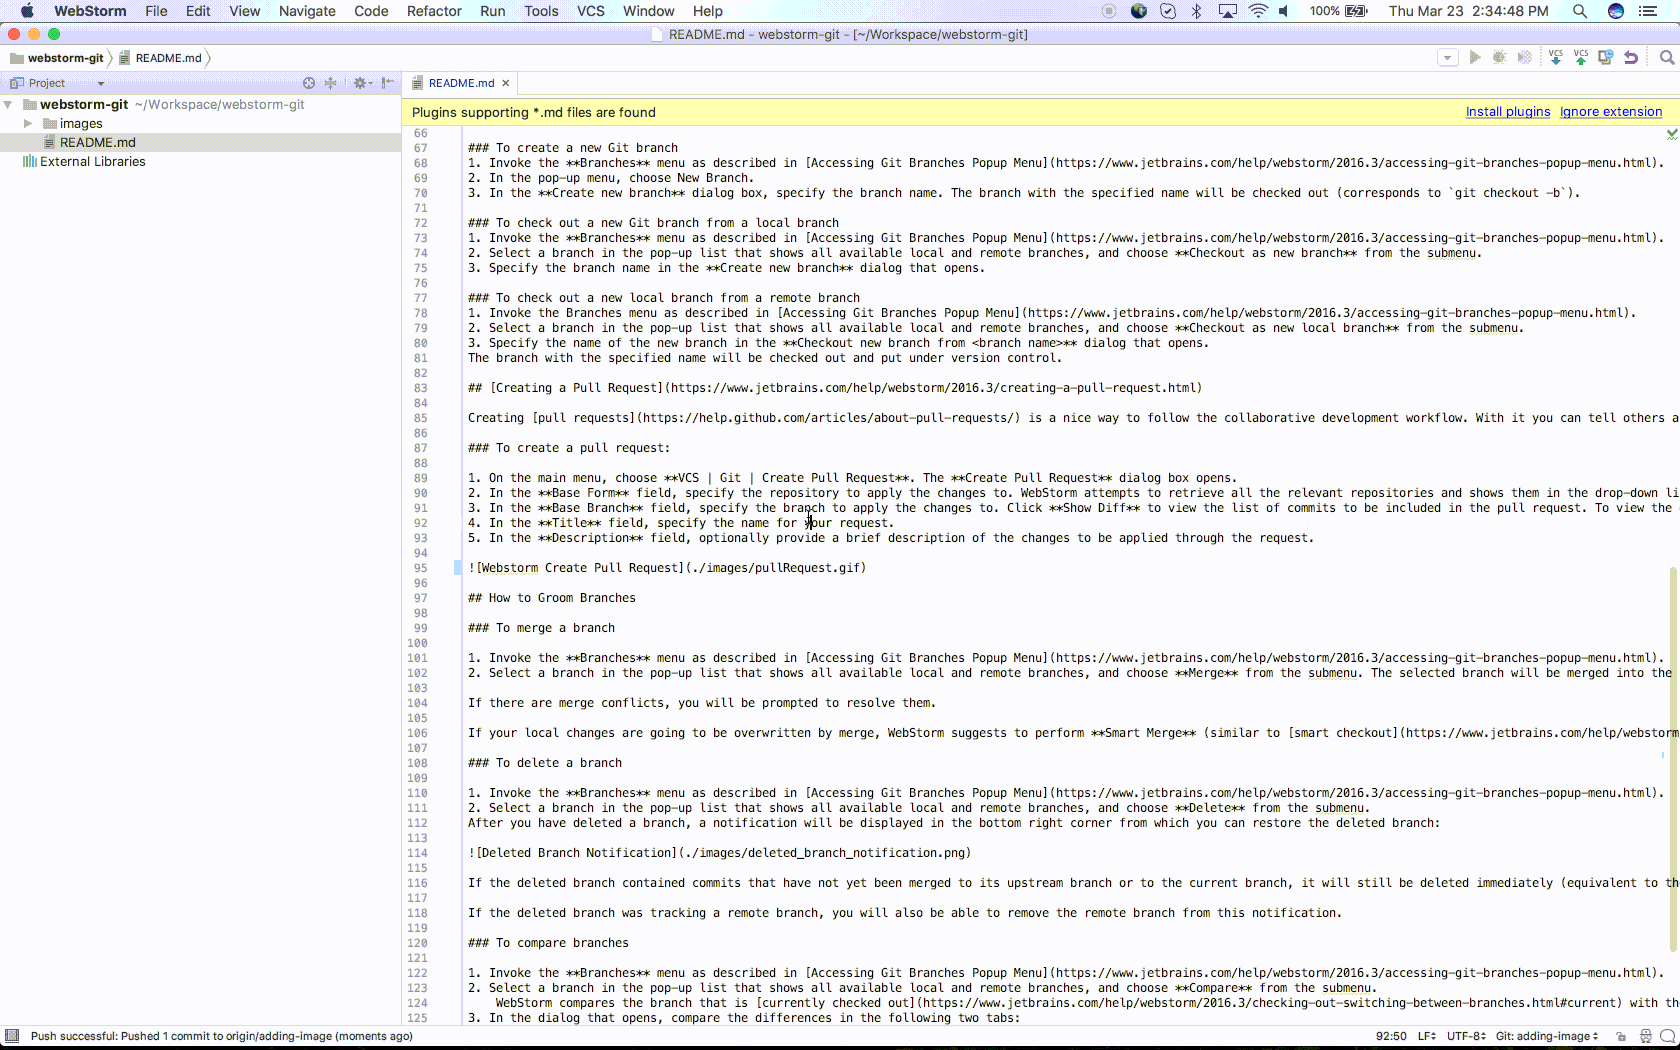Open the IDE event log bubble icon
Image resolution: width=1680 pixels, height=1050 pixels.
[x=1667, y=1036]
